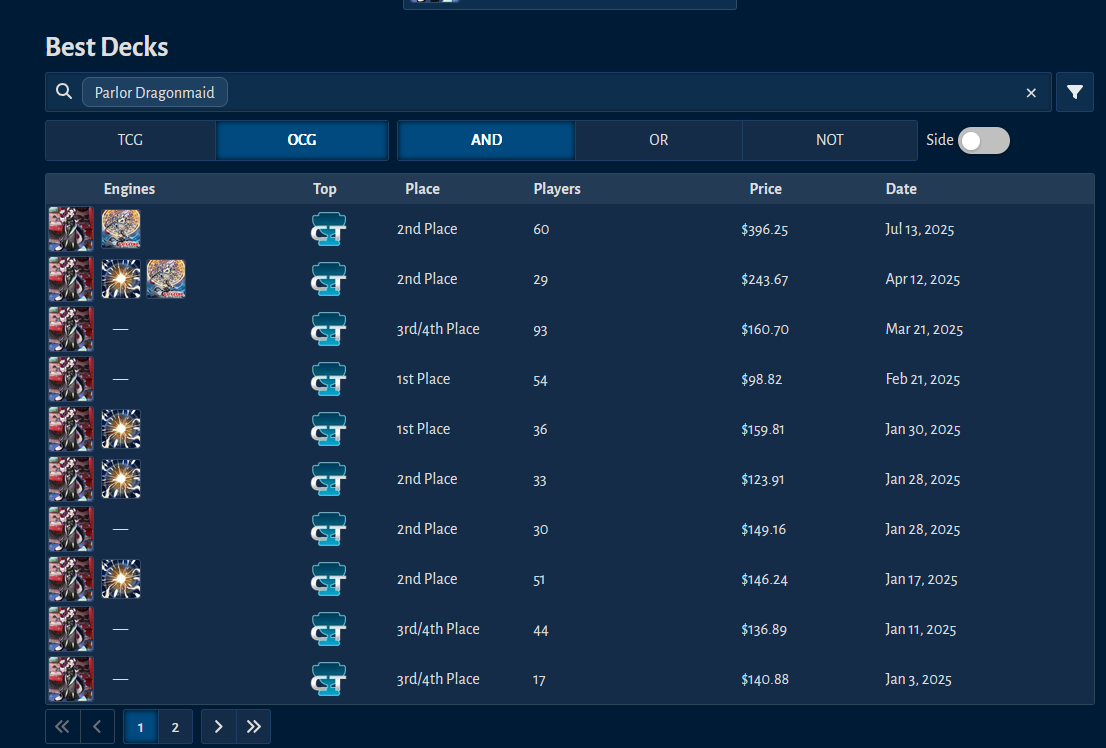Viewport: 1106px width, 748px height.
Task: Sort by the Price column header
Action: (765, 188)
